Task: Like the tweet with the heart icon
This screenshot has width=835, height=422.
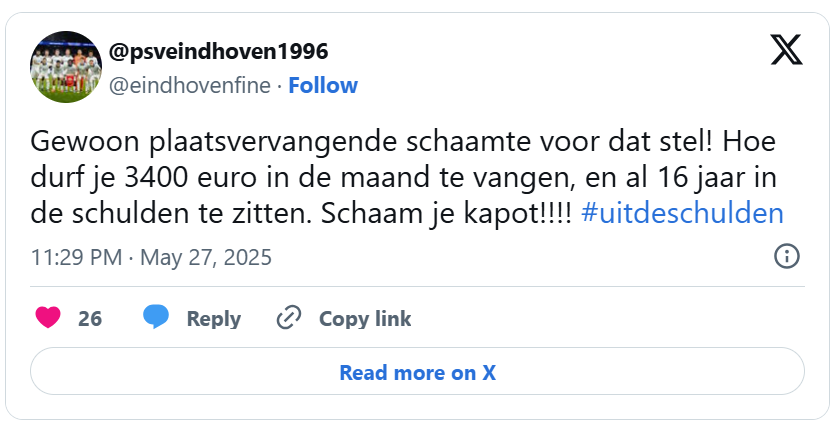Action: 47,318
